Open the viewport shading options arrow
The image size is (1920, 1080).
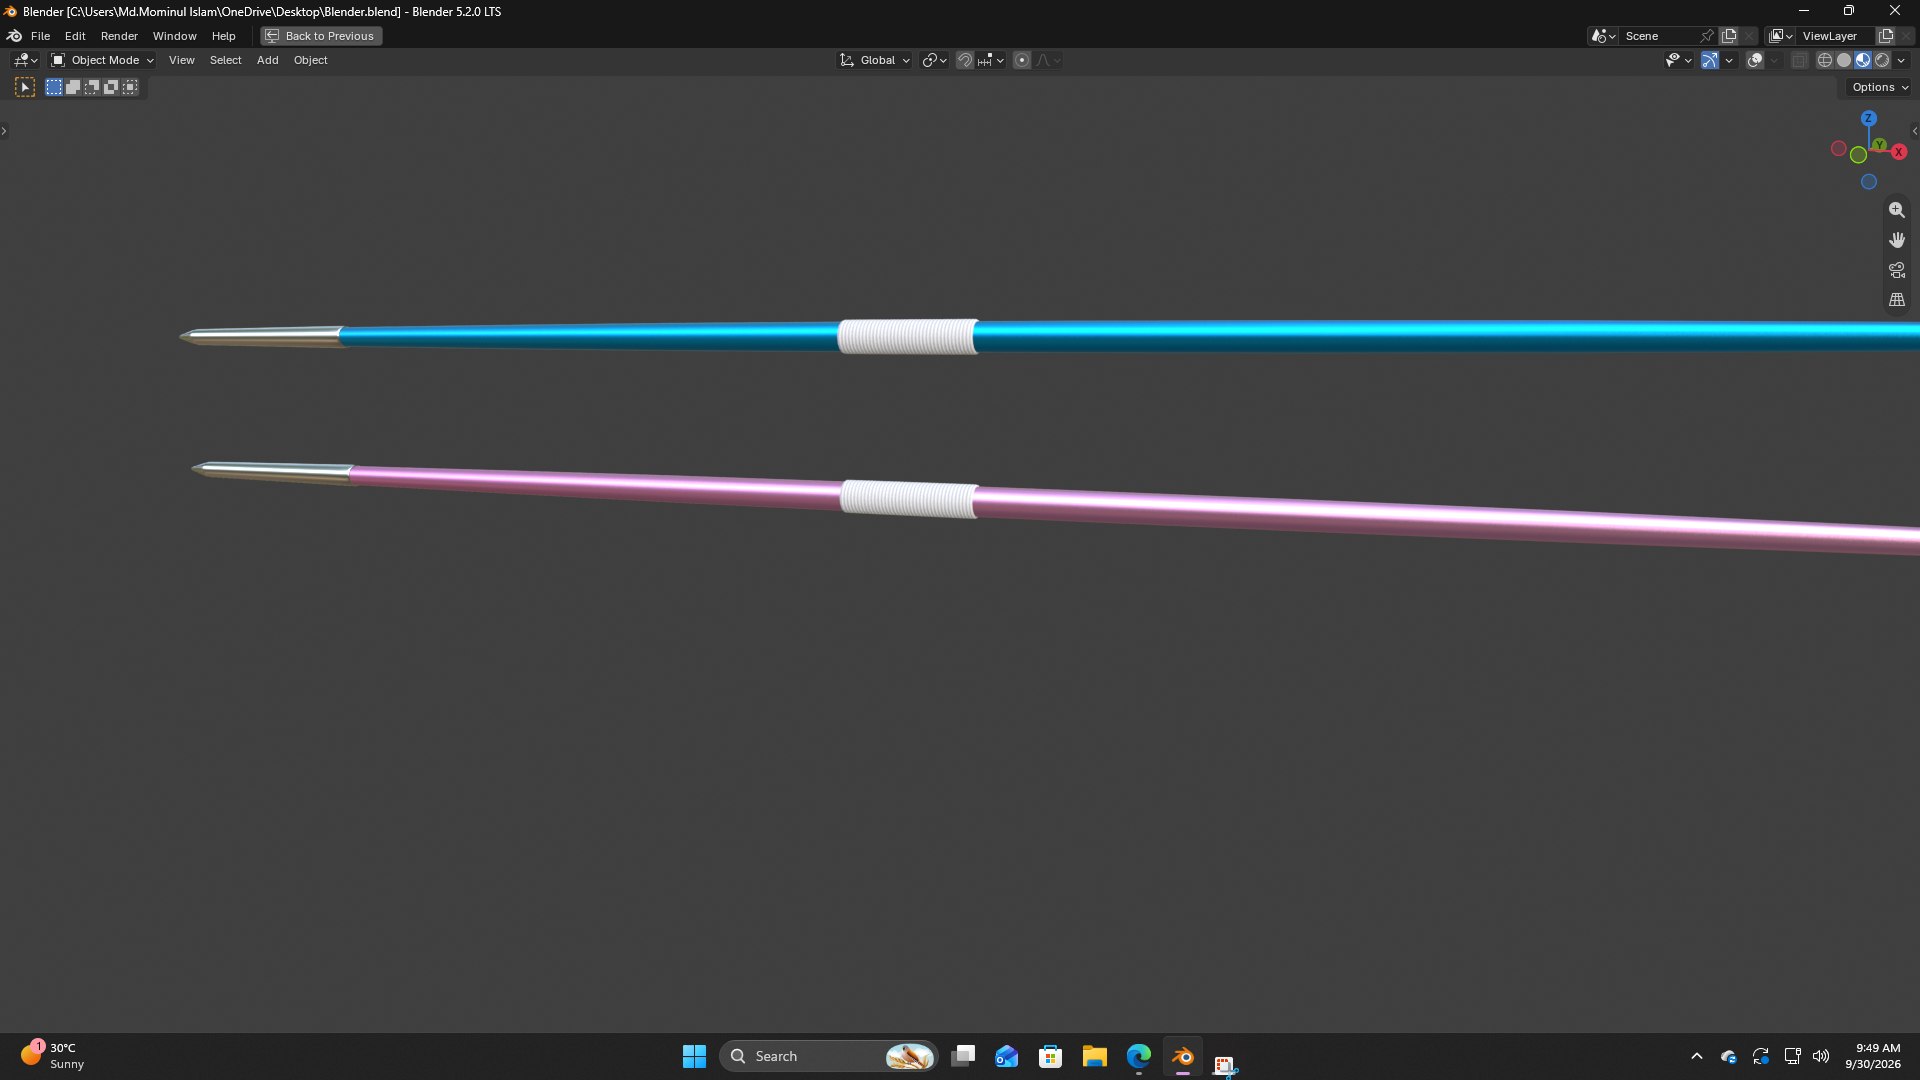click(x=1901, y=61)
